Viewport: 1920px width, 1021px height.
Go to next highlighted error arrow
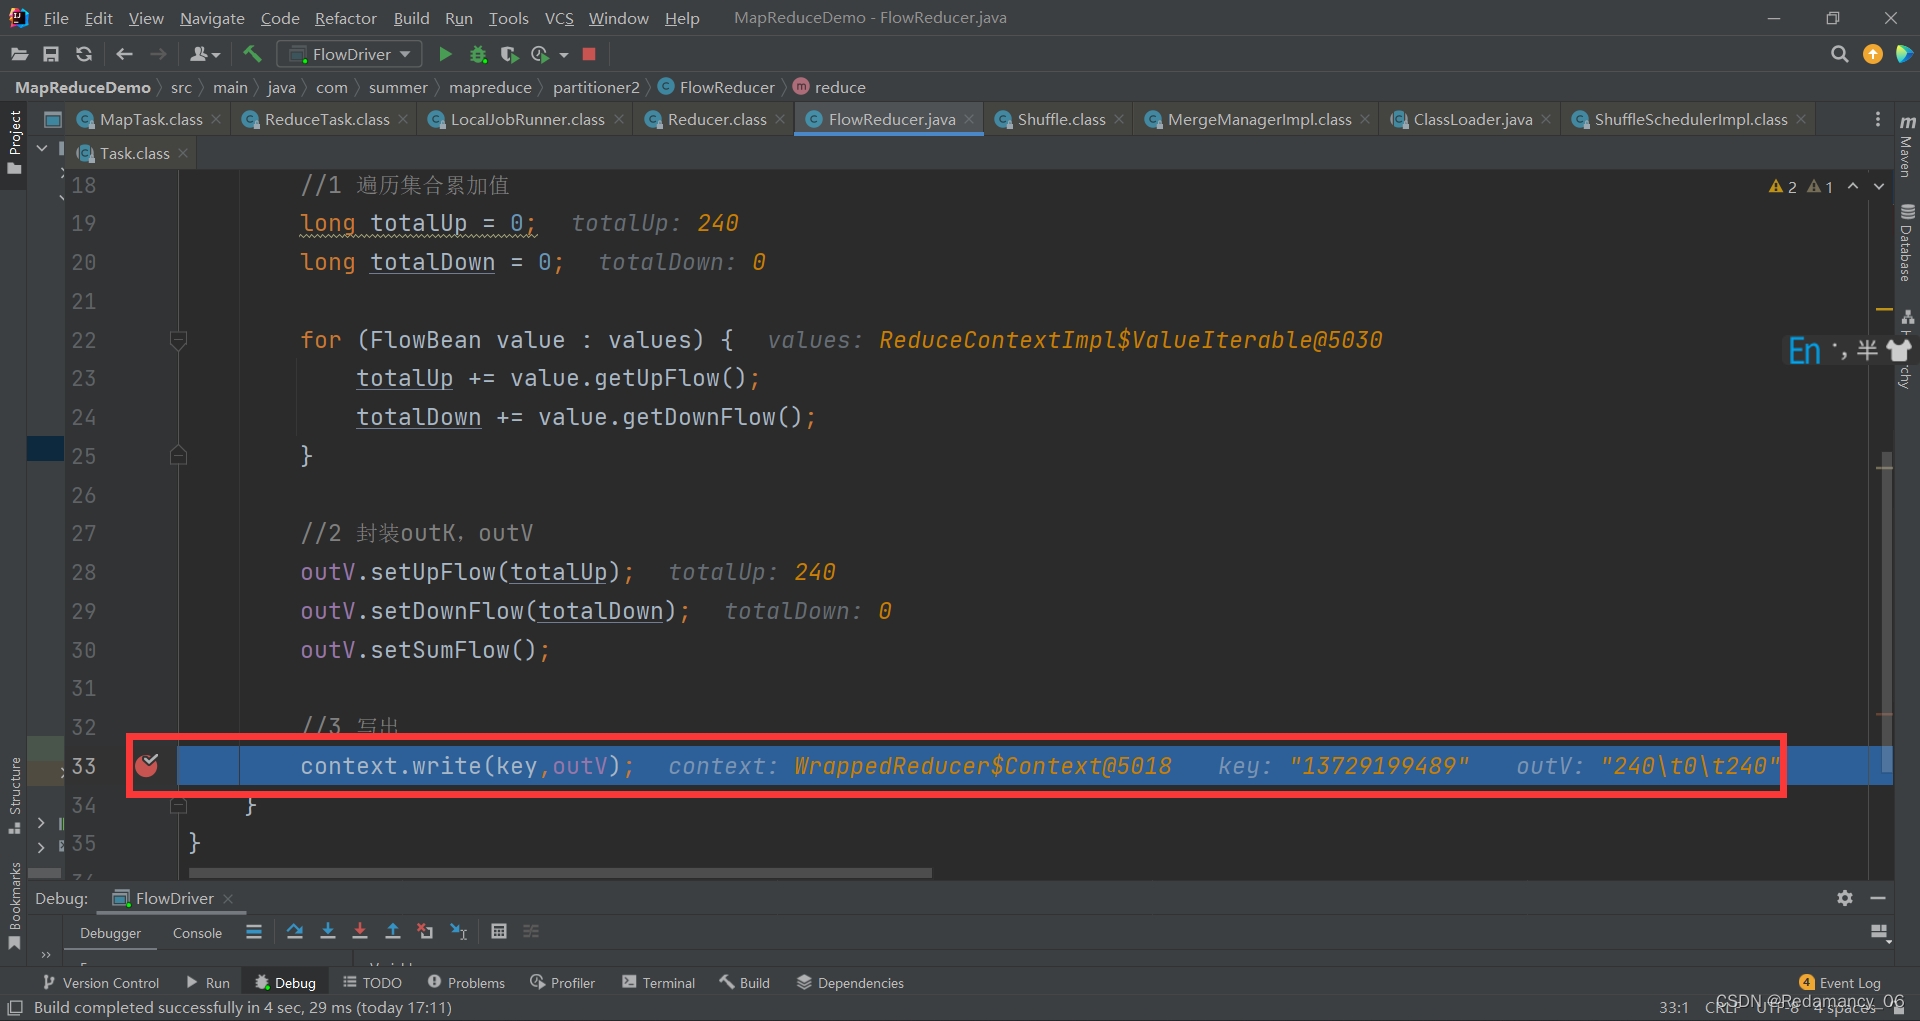1879,186
